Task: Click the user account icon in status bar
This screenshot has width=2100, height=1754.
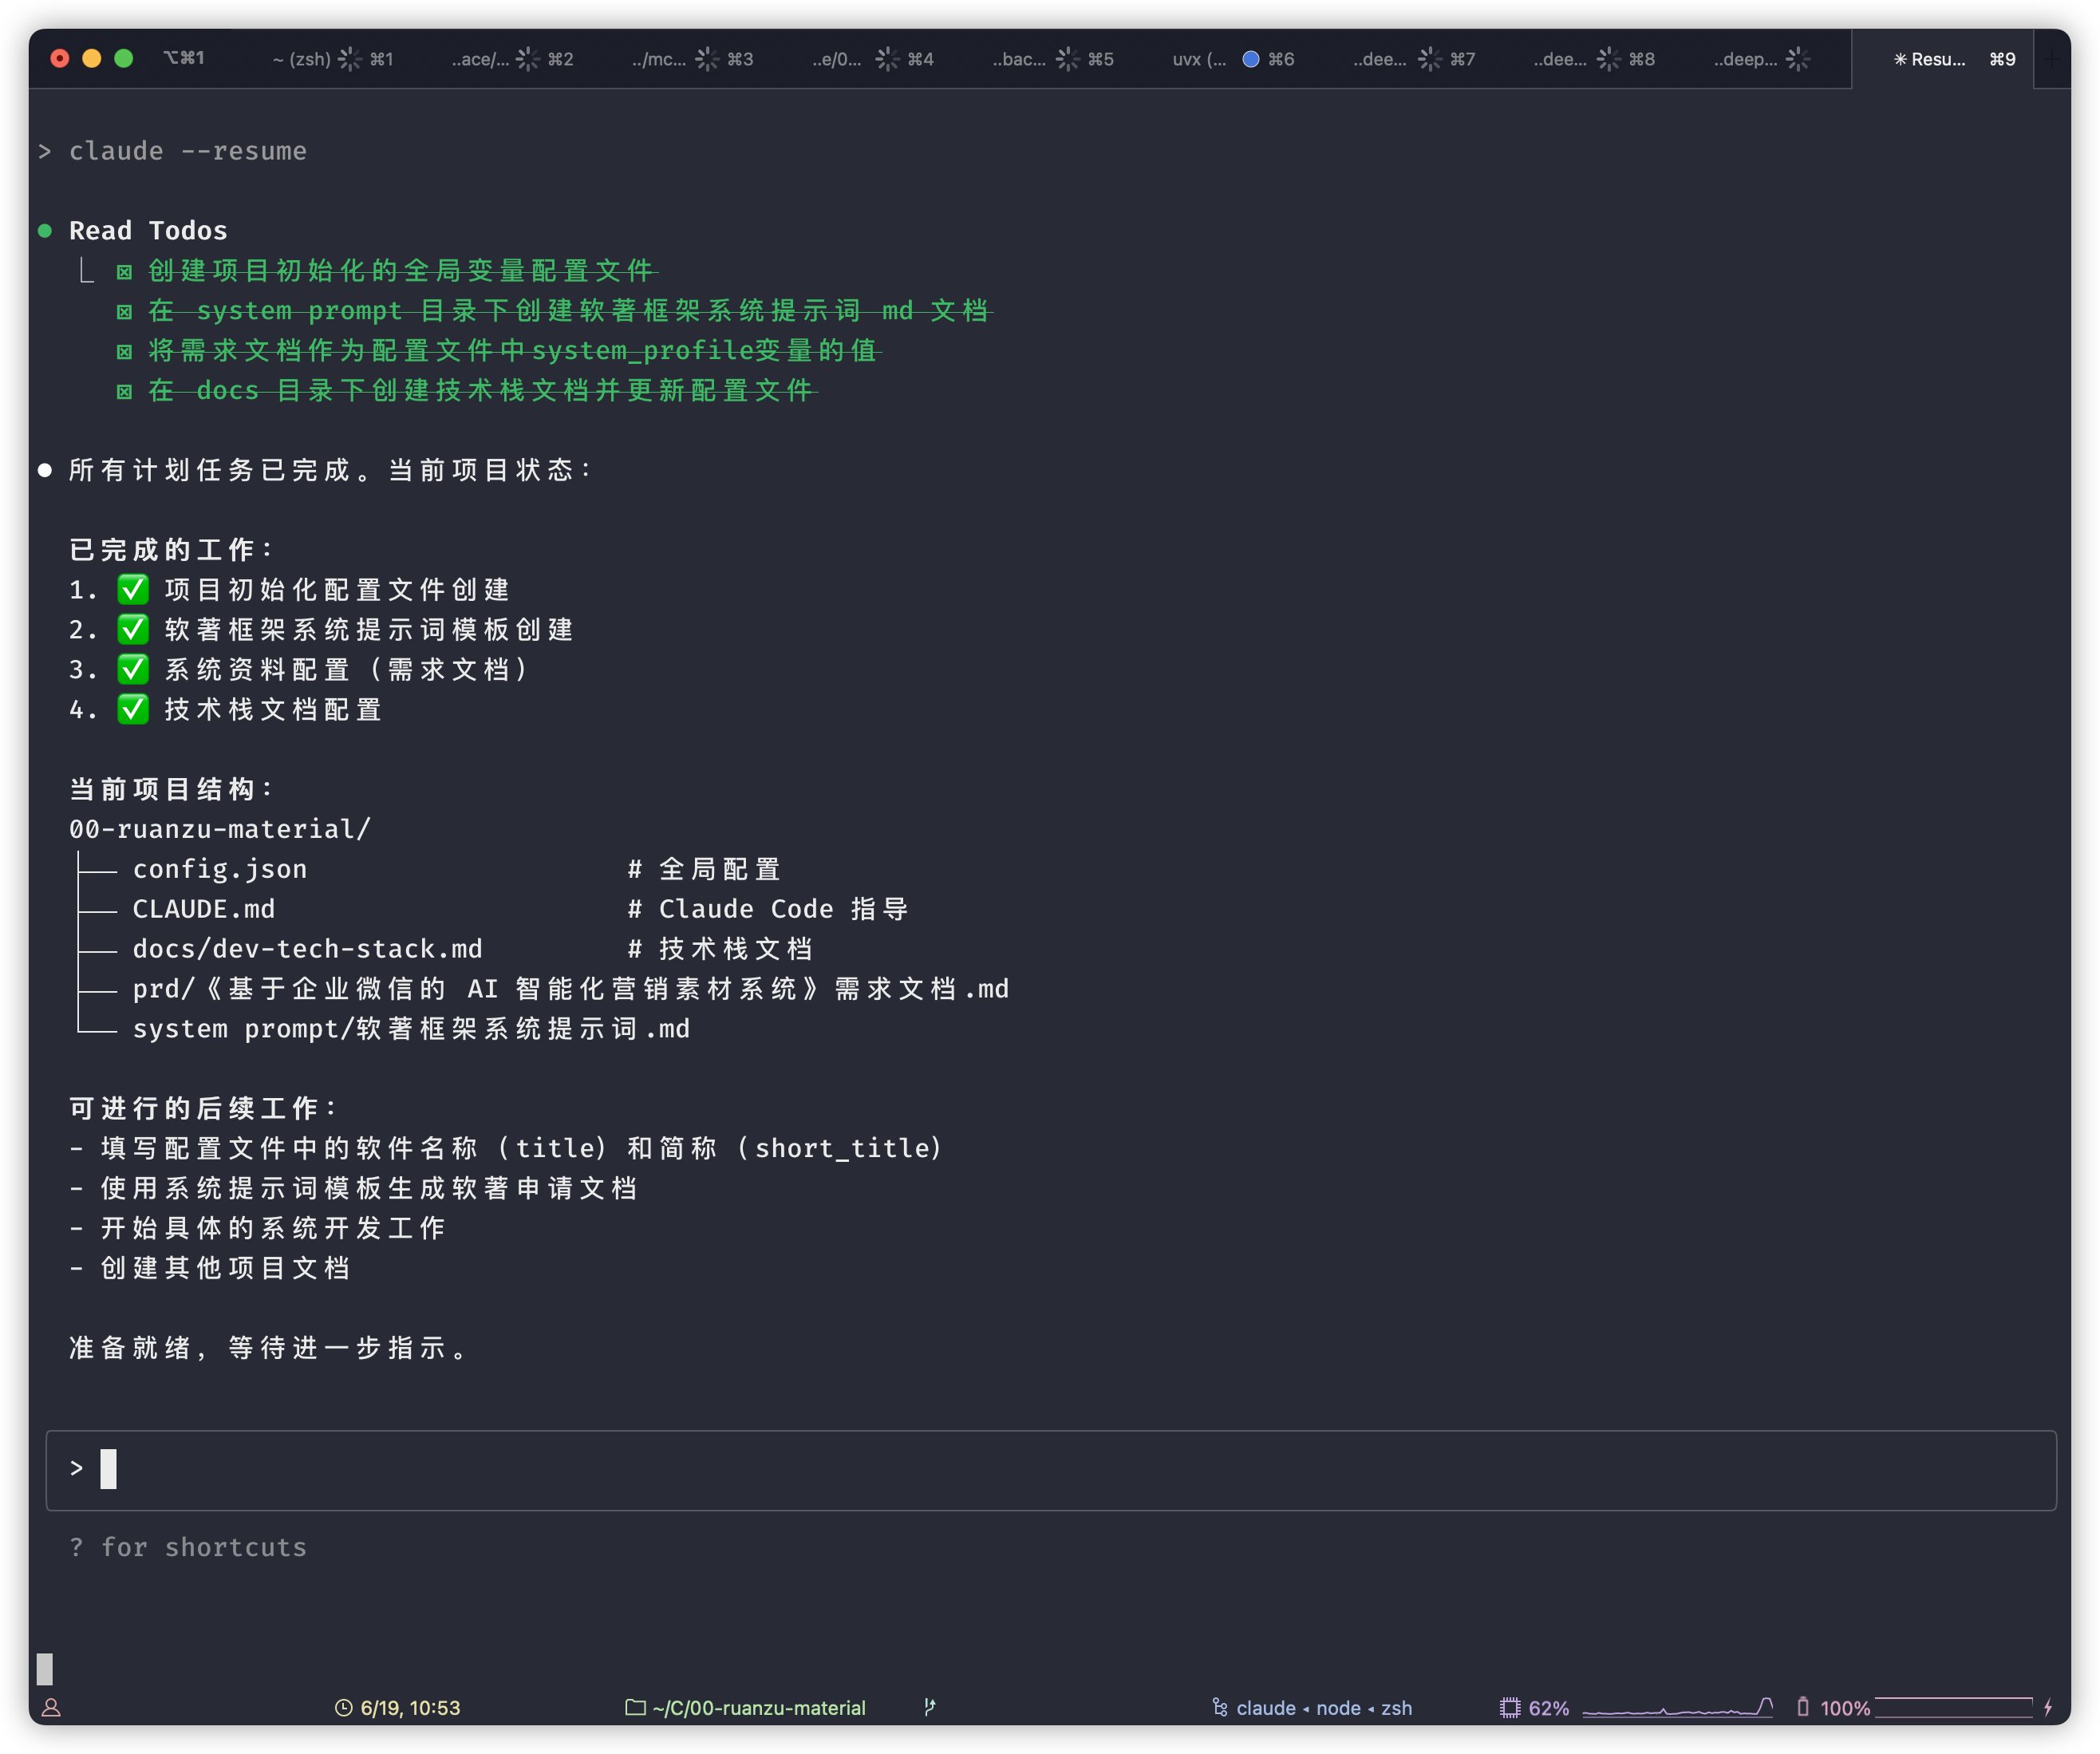Action: pos(51,1708)
